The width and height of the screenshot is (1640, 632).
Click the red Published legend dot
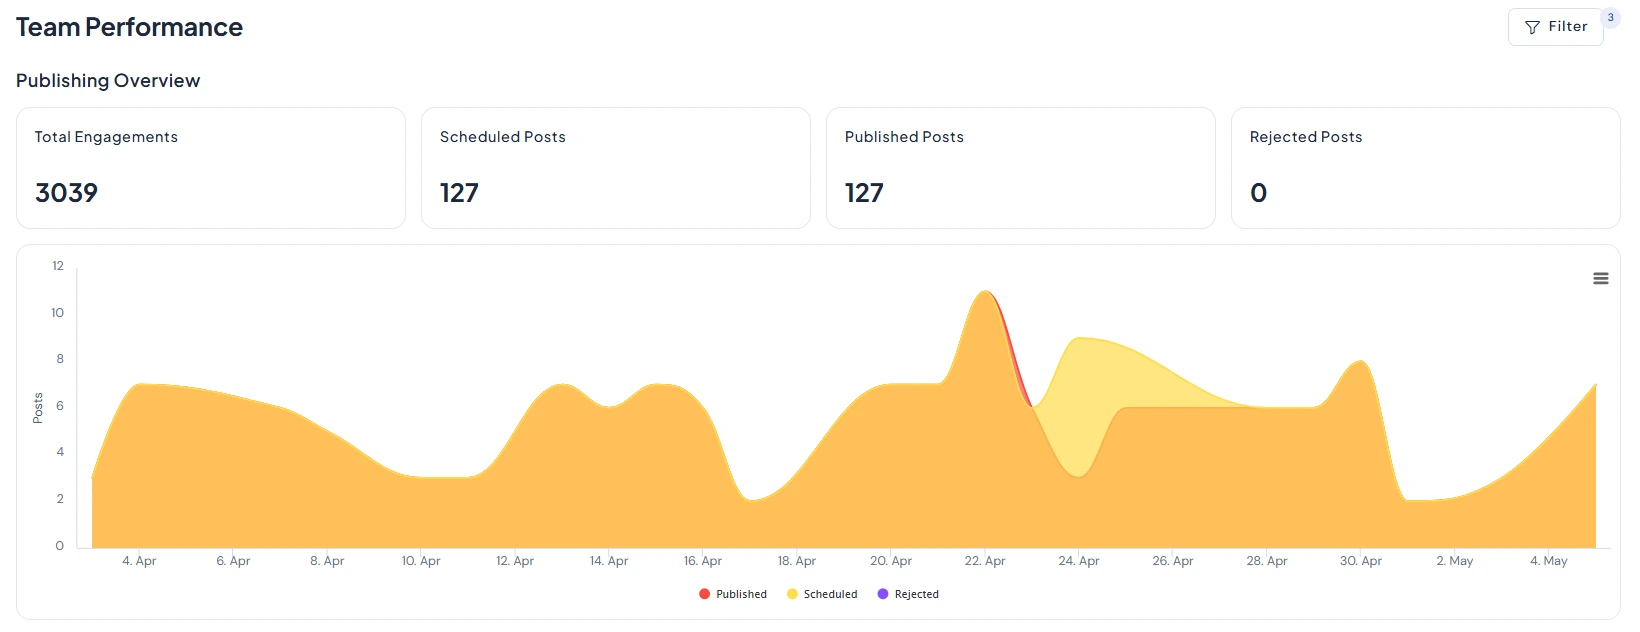[704, 594]
